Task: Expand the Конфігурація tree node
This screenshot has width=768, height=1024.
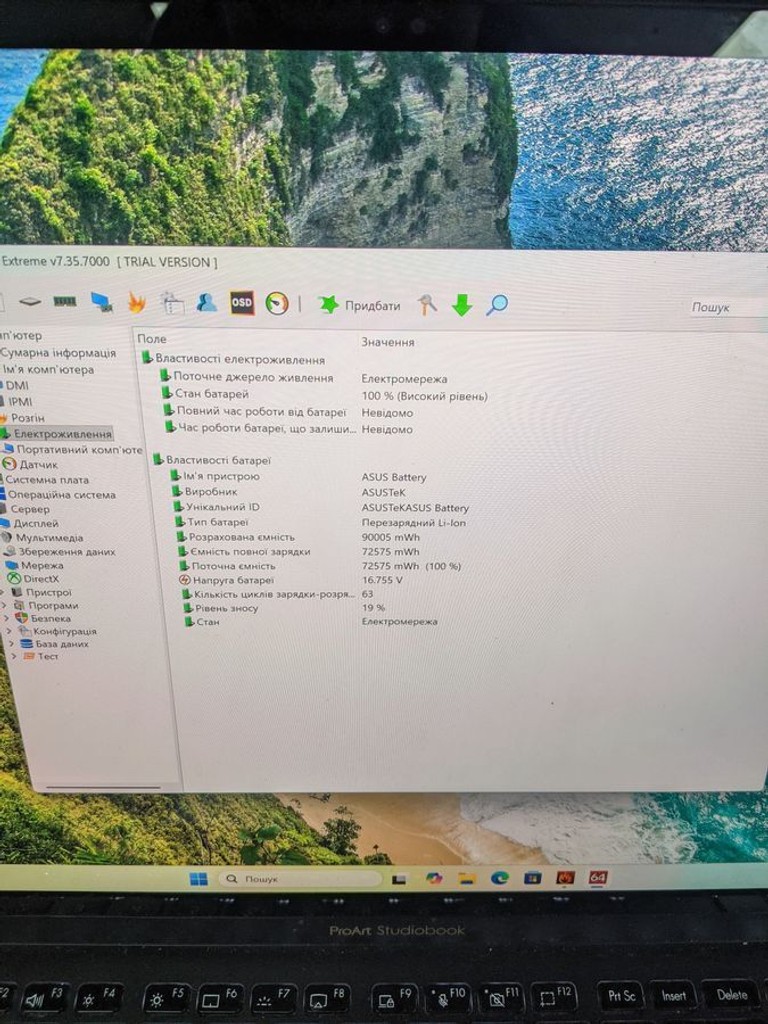Action: (x=9, y=631)
